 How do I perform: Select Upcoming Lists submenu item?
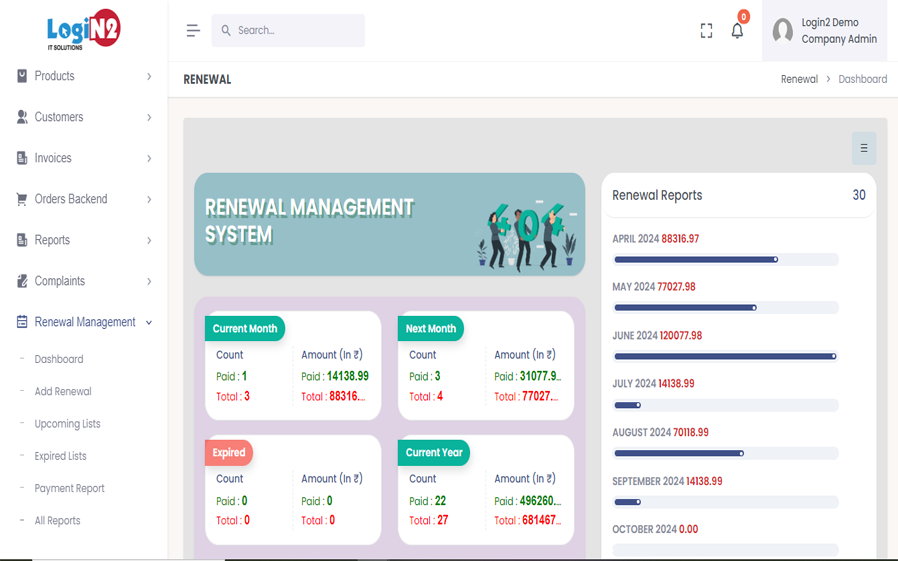[x=67, y=424]
